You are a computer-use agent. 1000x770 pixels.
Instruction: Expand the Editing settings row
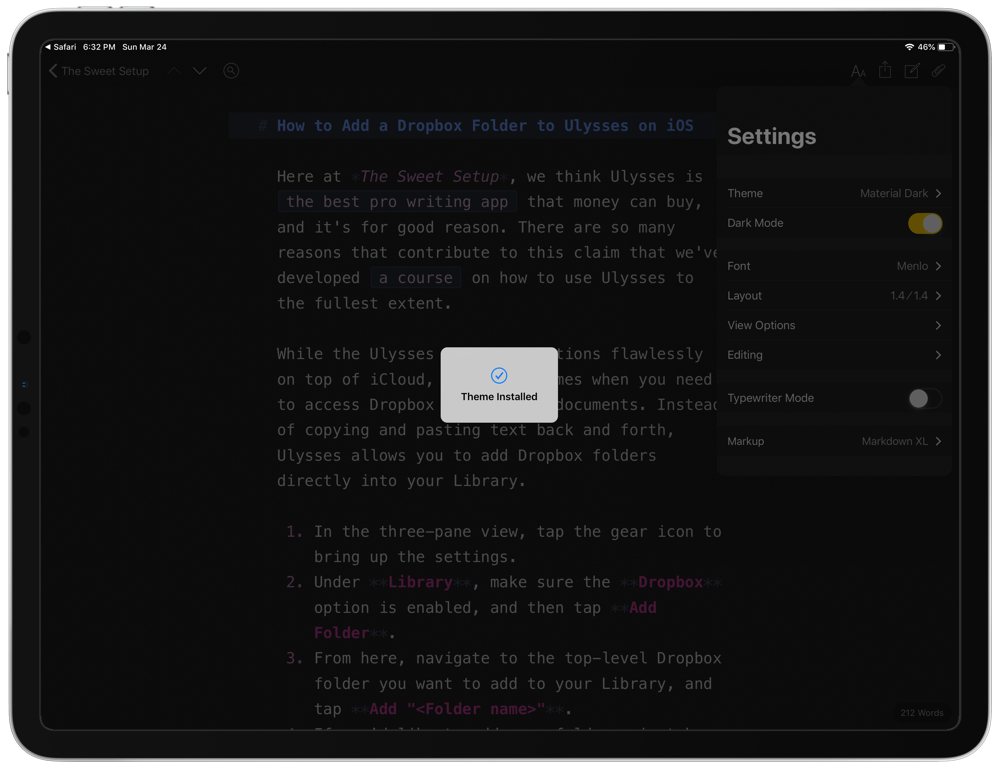pyautogui.click(x=834, y=355)
